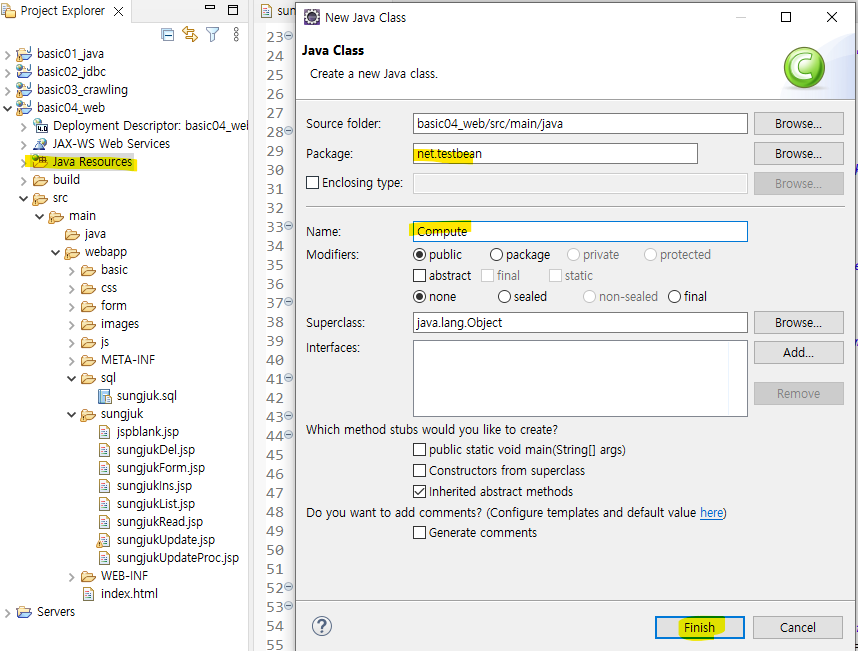
Task: Collapse the basic04_web project node
Action: pos(8,108)
